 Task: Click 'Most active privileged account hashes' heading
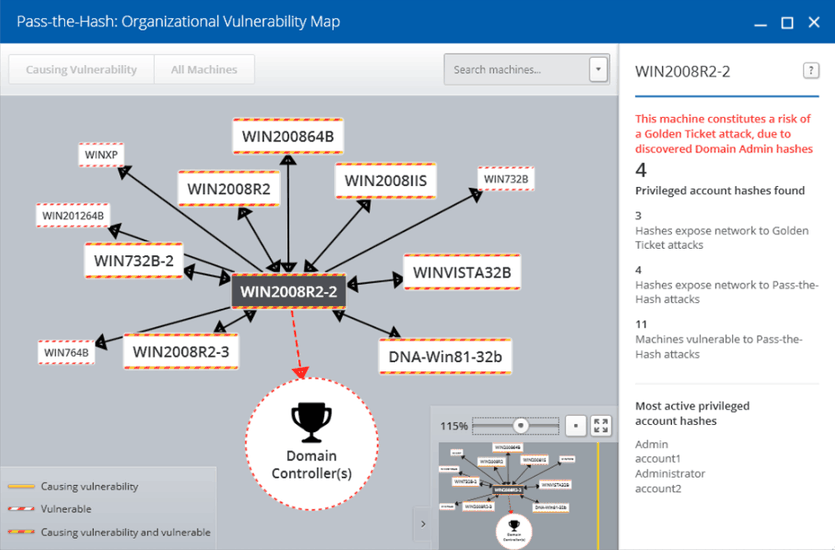(x=692, y=413)
